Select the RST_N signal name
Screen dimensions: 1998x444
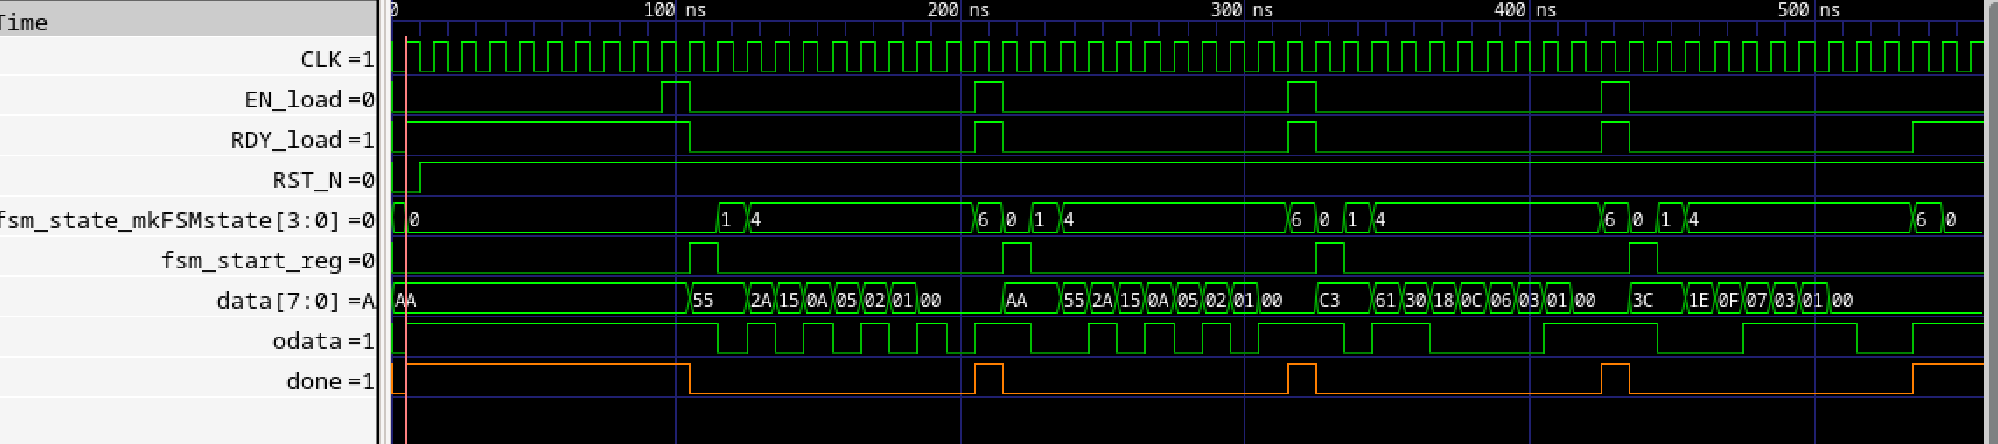(307, 180)
